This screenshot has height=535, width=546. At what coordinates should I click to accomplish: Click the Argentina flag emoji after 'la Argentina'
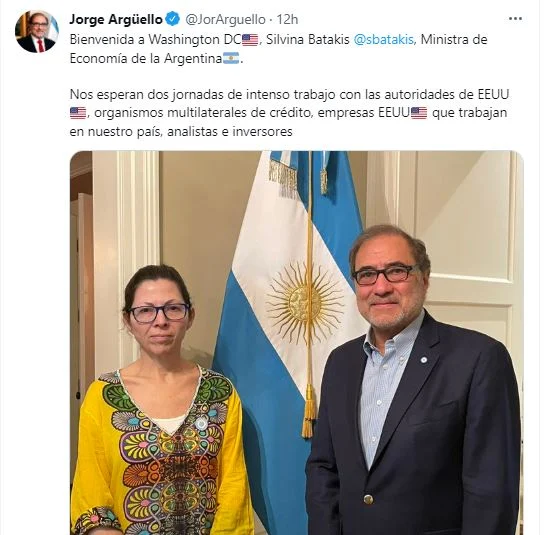[x=231, y=58]
